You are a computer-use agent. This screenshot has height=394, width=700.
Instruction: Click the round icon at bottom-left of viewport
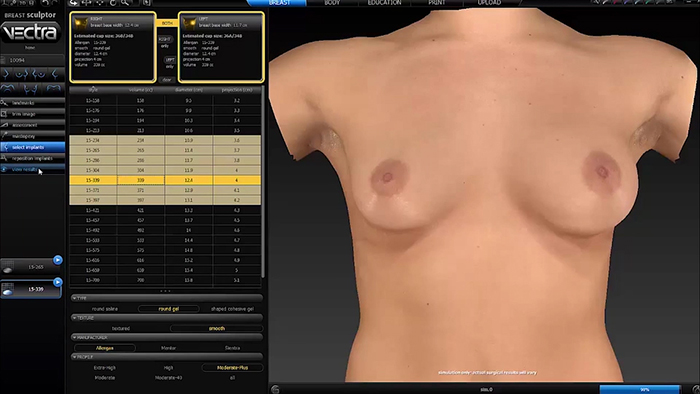pyautogui.click(x=275, y=390)
